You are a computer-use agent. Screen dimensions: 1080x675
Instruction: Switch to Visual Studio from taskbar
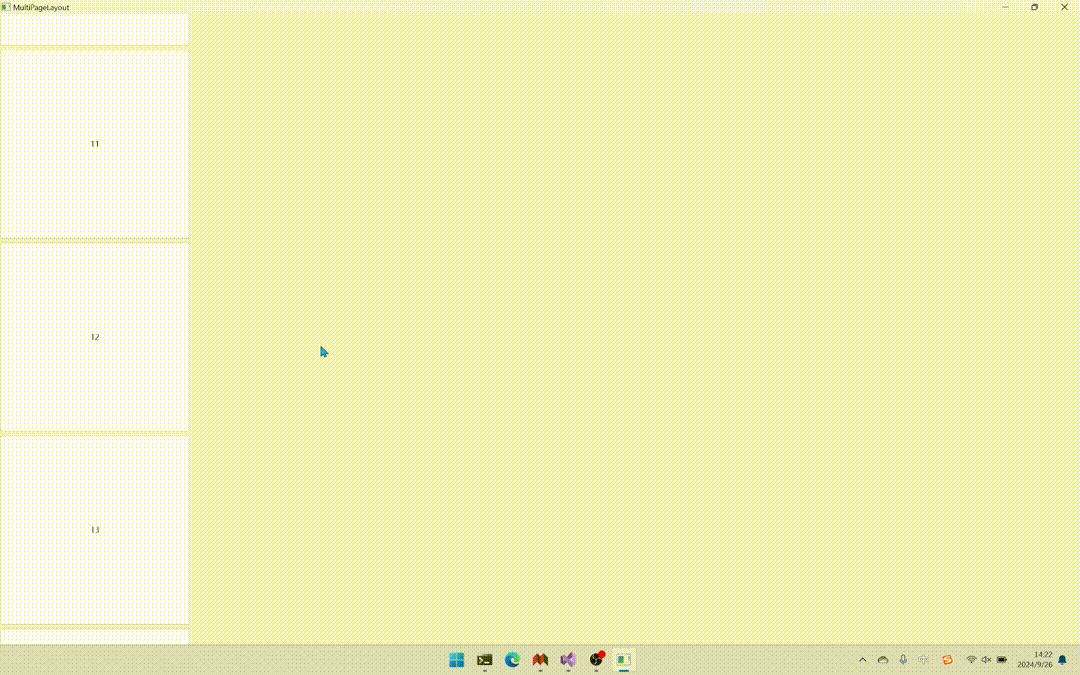point(568,660)
